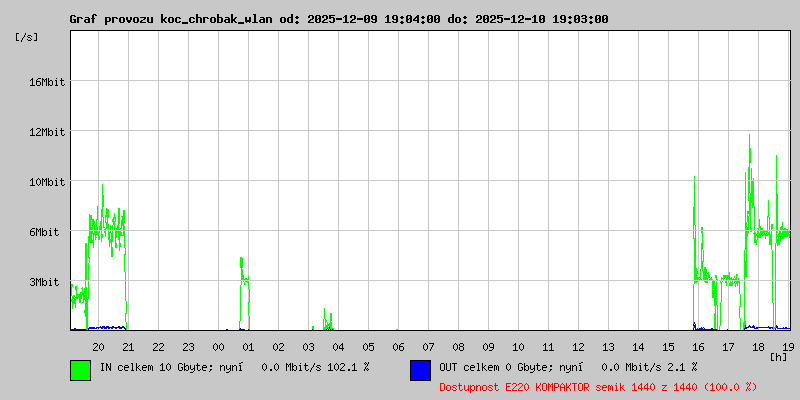
Task: Click the '08' hour label on the x-axis
Action: click(x=458, y=347)
